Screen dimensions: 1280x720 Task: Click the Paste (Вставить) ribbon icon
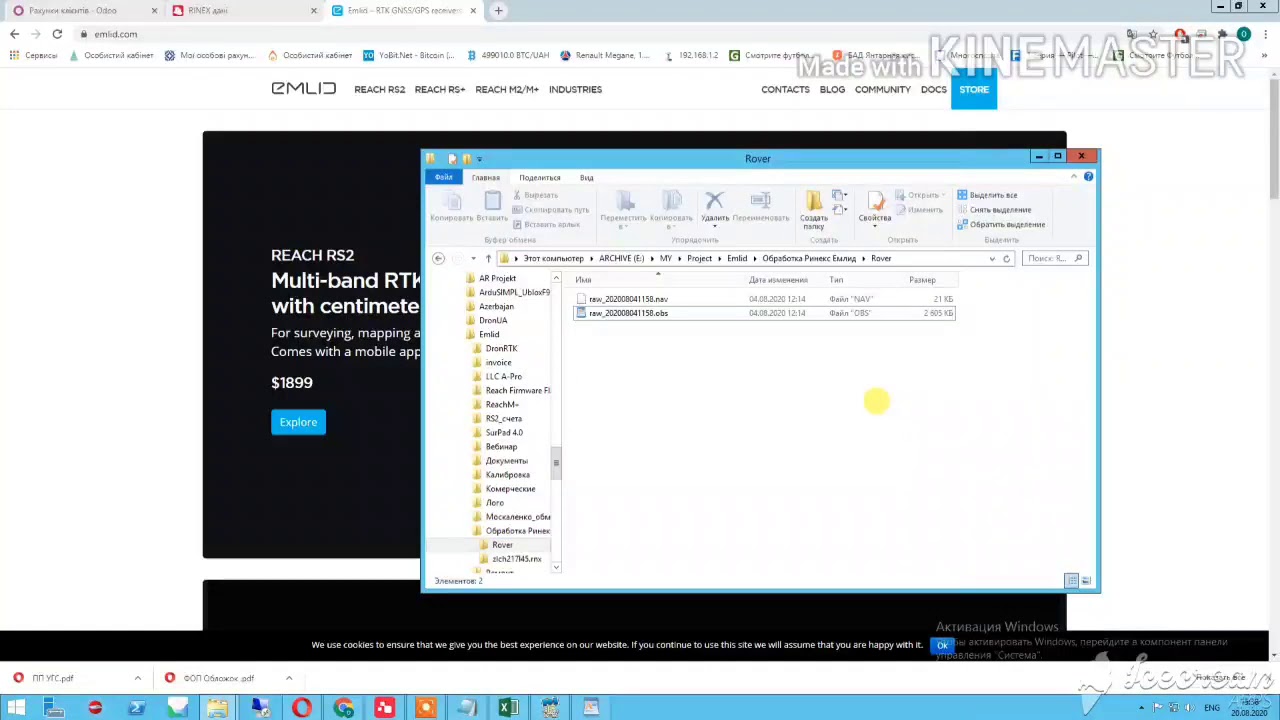click(x=492, y=202)
